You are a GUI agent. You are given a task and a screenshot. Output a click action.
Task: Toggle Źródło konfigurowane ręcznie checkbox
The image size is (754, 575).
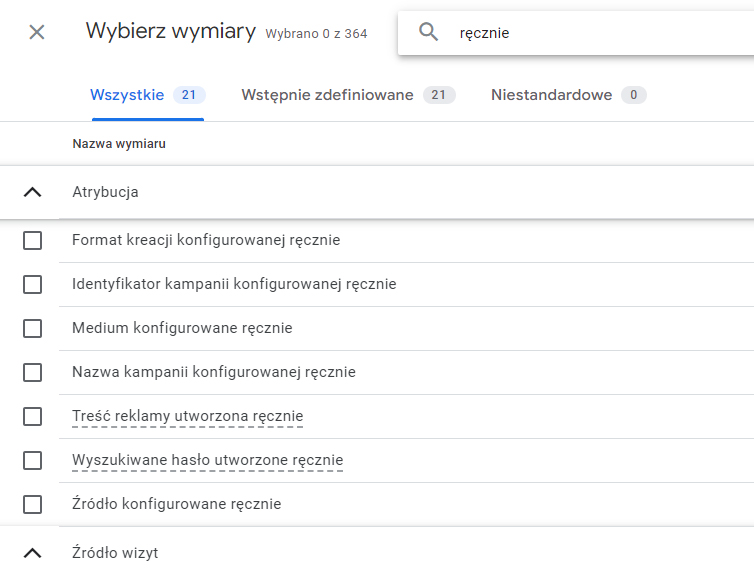[x=32, y=504]
